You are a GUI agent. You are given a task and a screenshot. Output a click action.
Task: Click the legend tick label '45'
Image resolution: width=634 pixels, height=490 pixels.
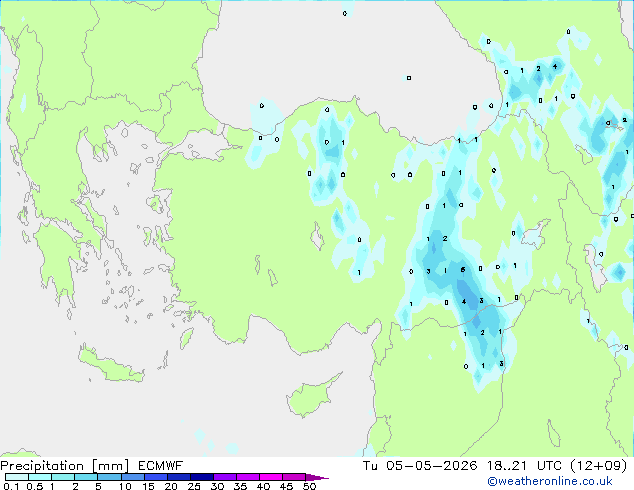286,486
